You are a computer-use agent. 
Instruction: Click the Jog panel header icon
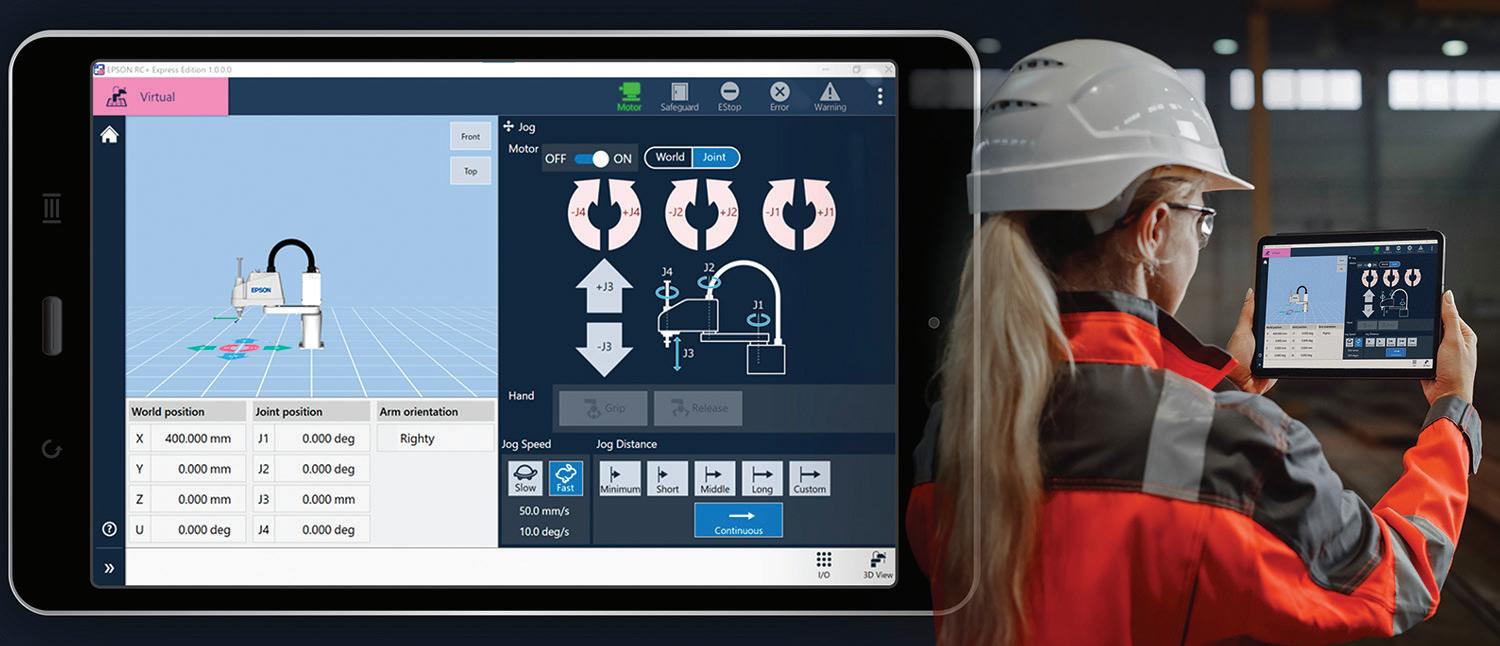point(509,127)
